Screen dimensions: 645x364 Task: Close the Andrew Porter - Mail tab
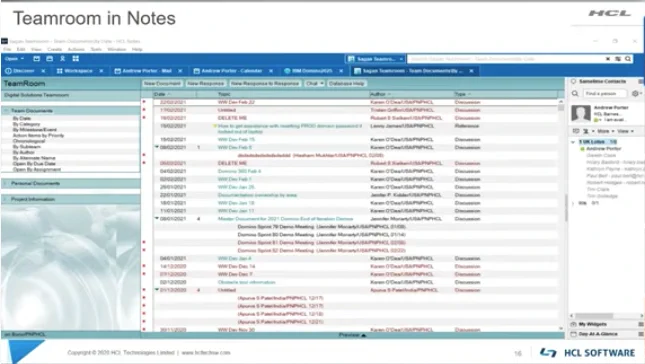[x=180, y=71]
